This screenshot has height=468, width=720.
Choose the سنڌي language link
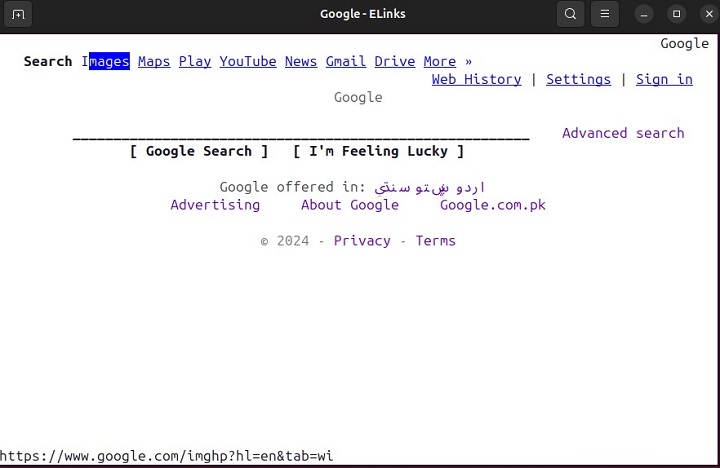coord(392,187)
